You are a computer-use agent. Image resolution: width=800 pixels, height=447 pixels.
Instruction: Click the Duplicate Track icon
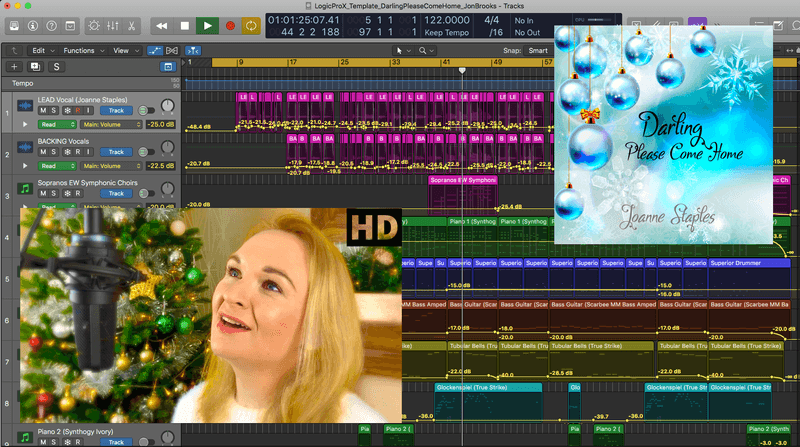pyautogui.click(x=35, y=67)
